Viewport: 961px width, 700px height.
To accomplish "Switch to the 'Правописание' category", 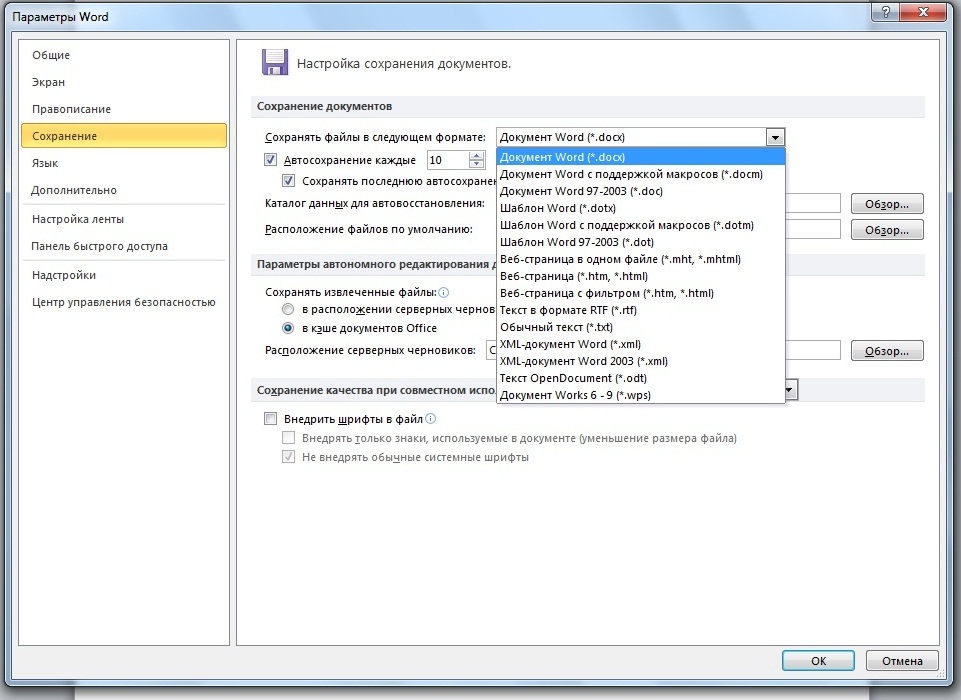I will [x=124, y=109].
